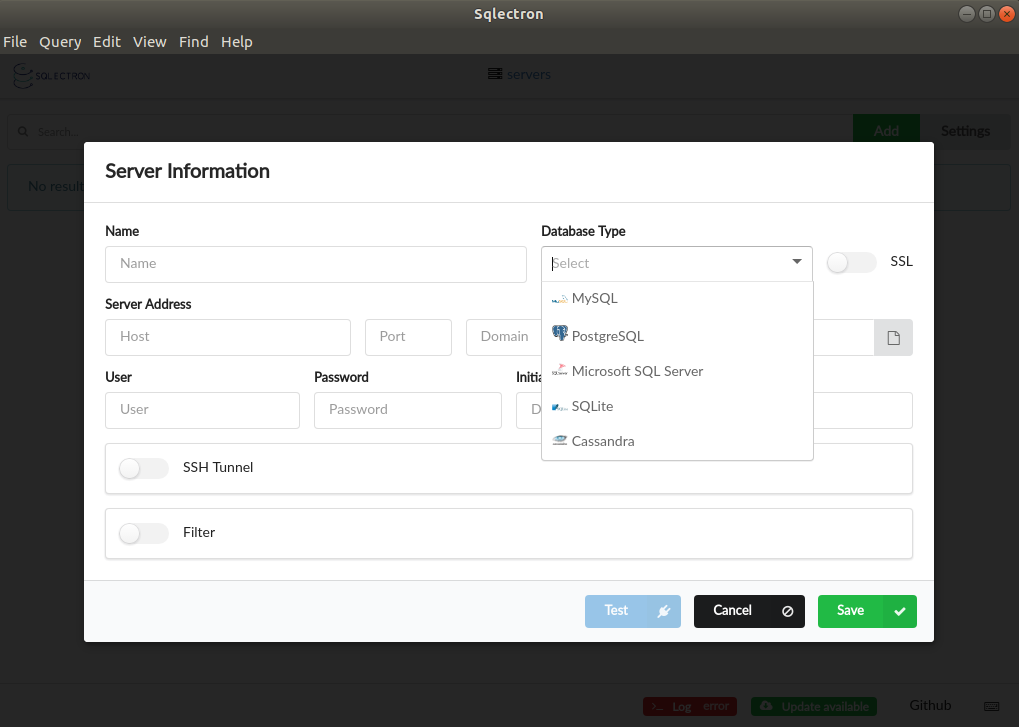Screen dimensions: 1019x727
Task: Click the Microsoft SQL Server logo icon
Action: [x=559, y=370]
